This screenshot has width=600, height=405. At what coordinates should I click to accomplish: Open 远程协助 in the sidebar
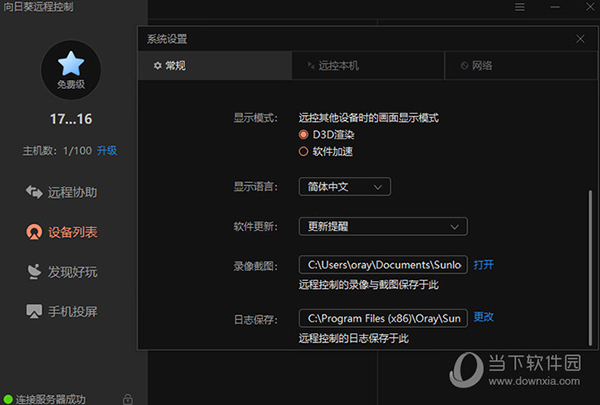tap(62, 192)
